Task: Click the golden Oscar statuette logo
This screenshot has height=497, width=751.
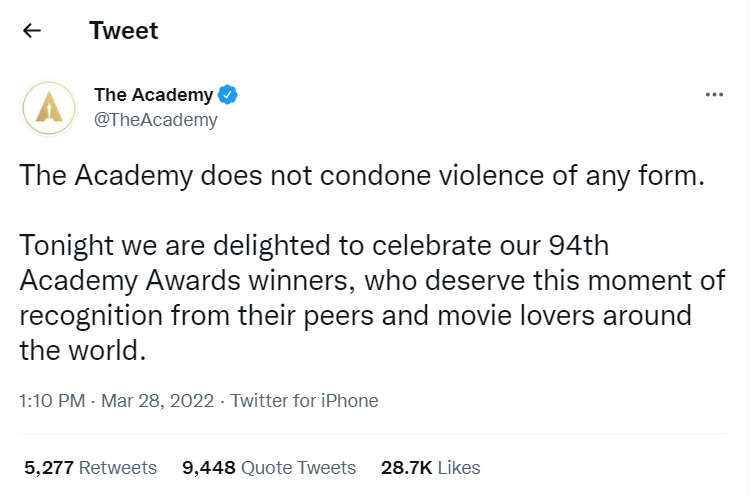Action: point(49,106)
